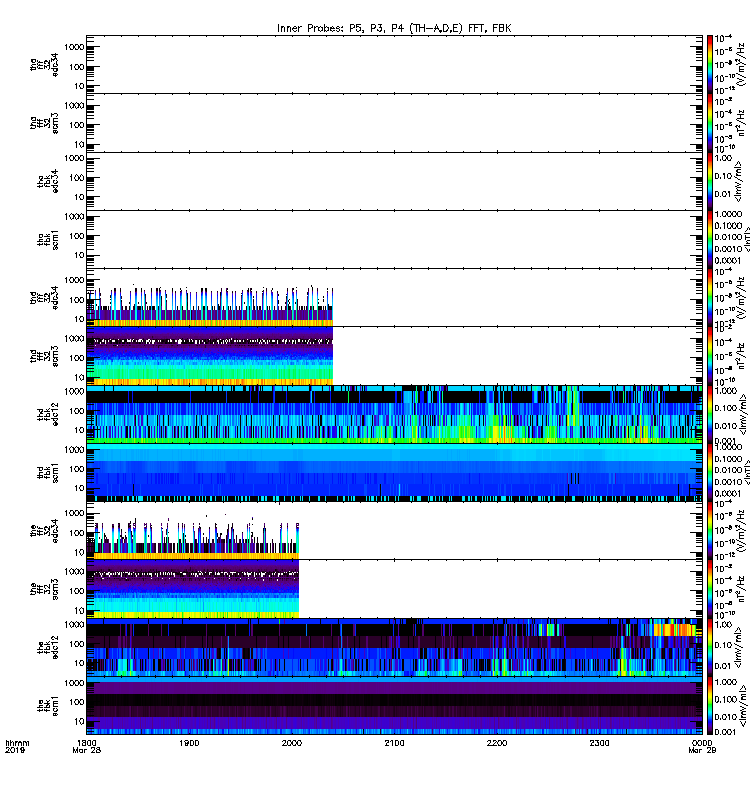This screenshot has width=750, height=800.
Task: Click the the fff scm3 spectrogram data
Action: pos(193,589)
